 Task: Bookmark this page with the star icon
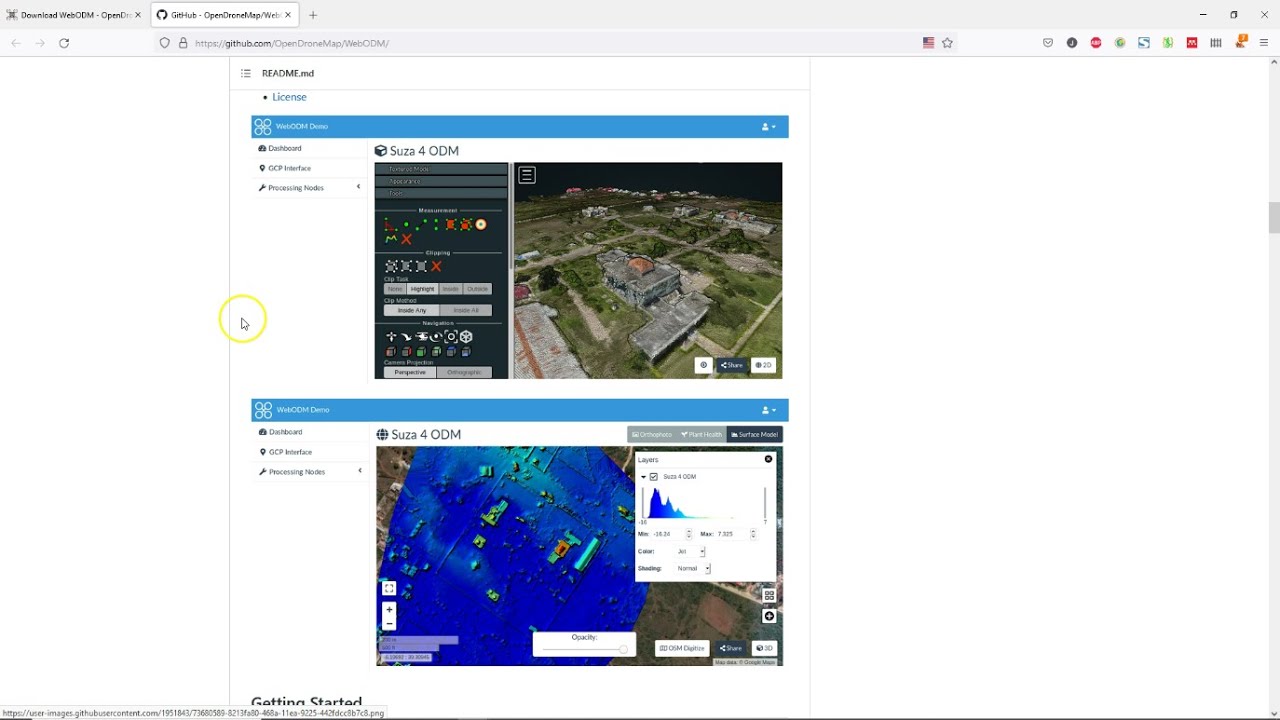[947, 43]
